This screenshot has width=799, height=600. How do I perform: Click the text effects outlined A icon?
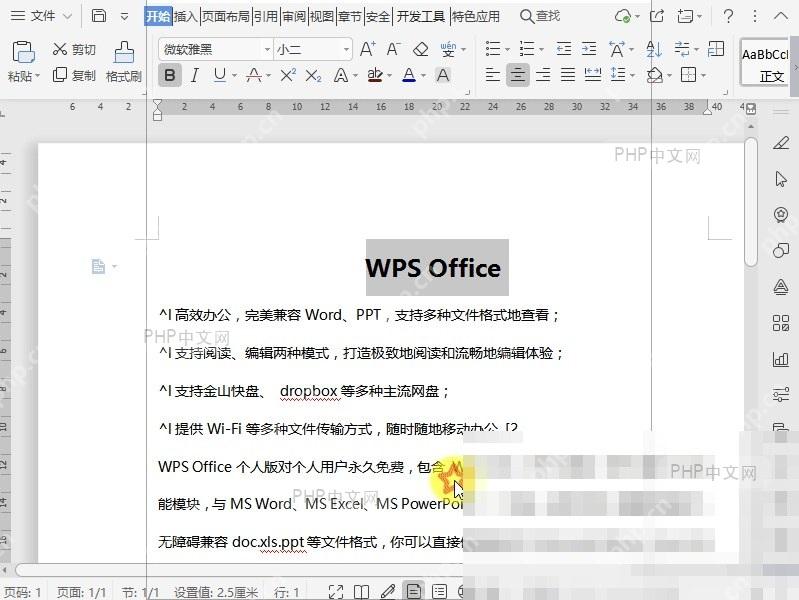pos(341,75)
